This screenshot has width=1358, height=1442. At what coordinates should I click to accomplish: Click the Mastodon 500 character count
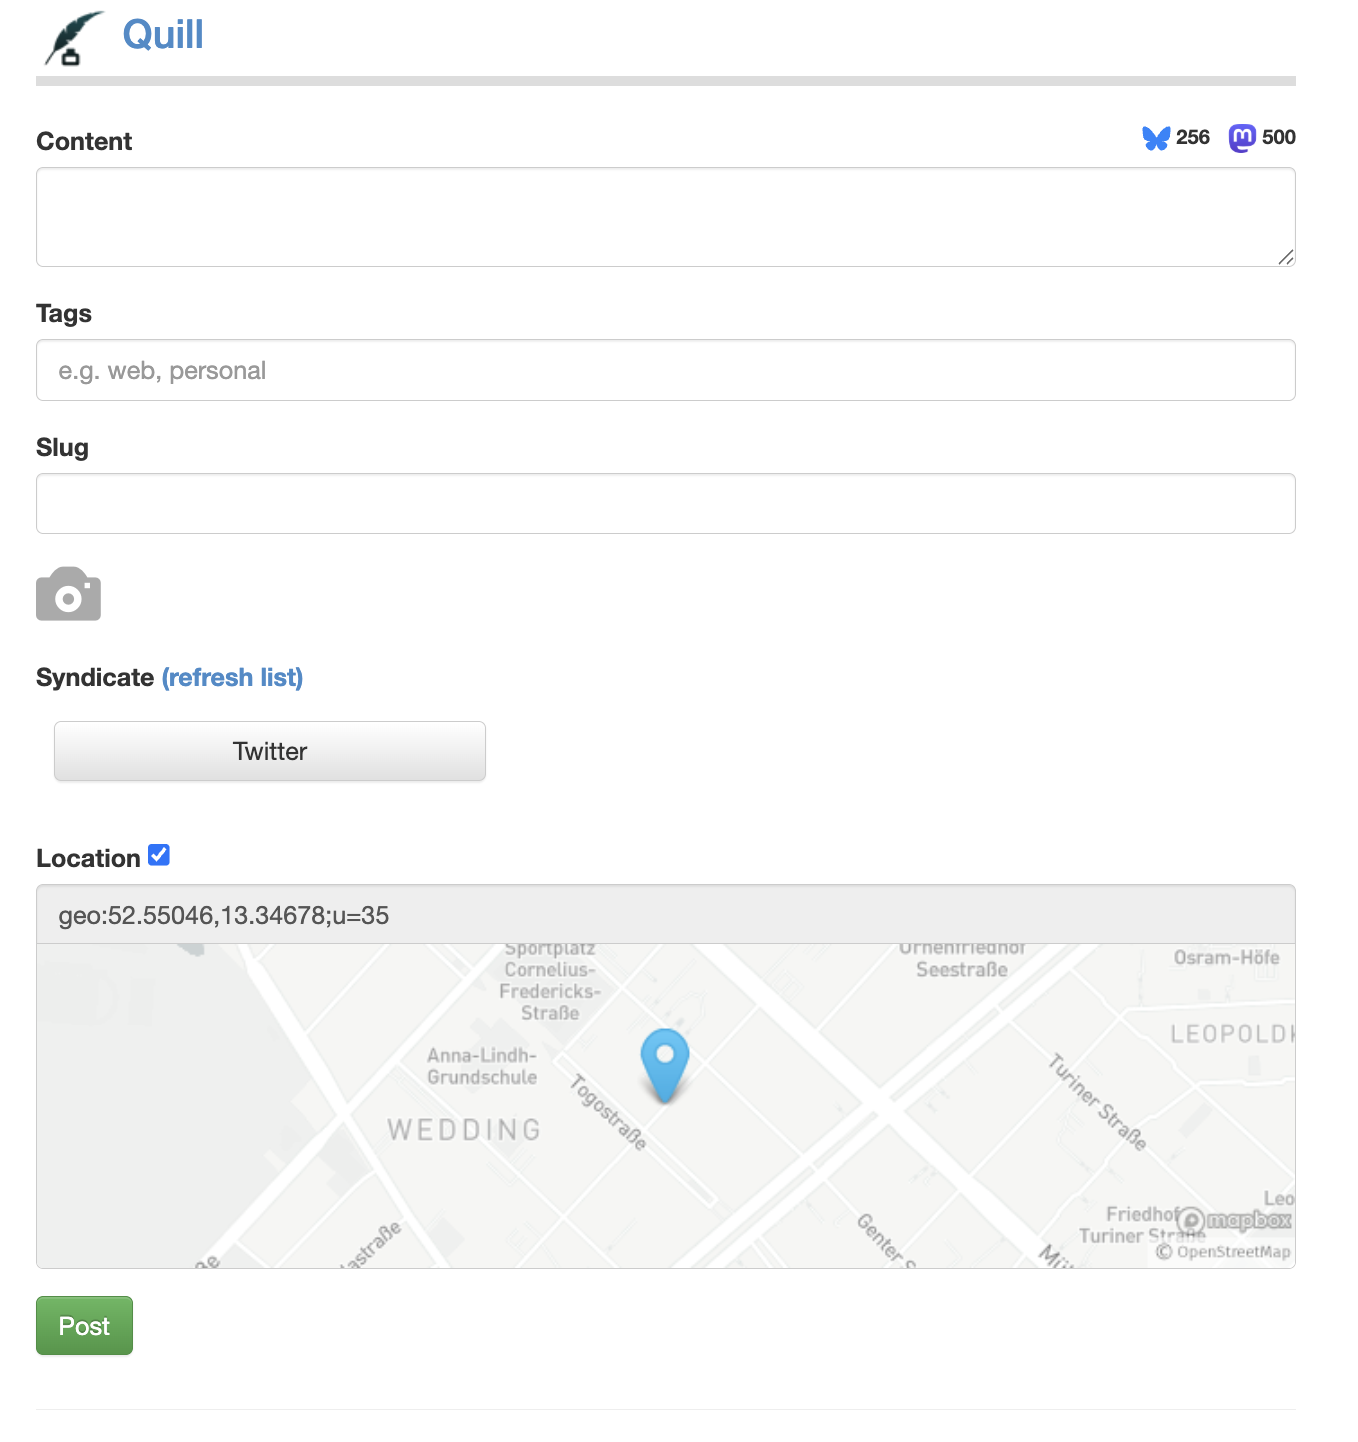point(1278,138)
